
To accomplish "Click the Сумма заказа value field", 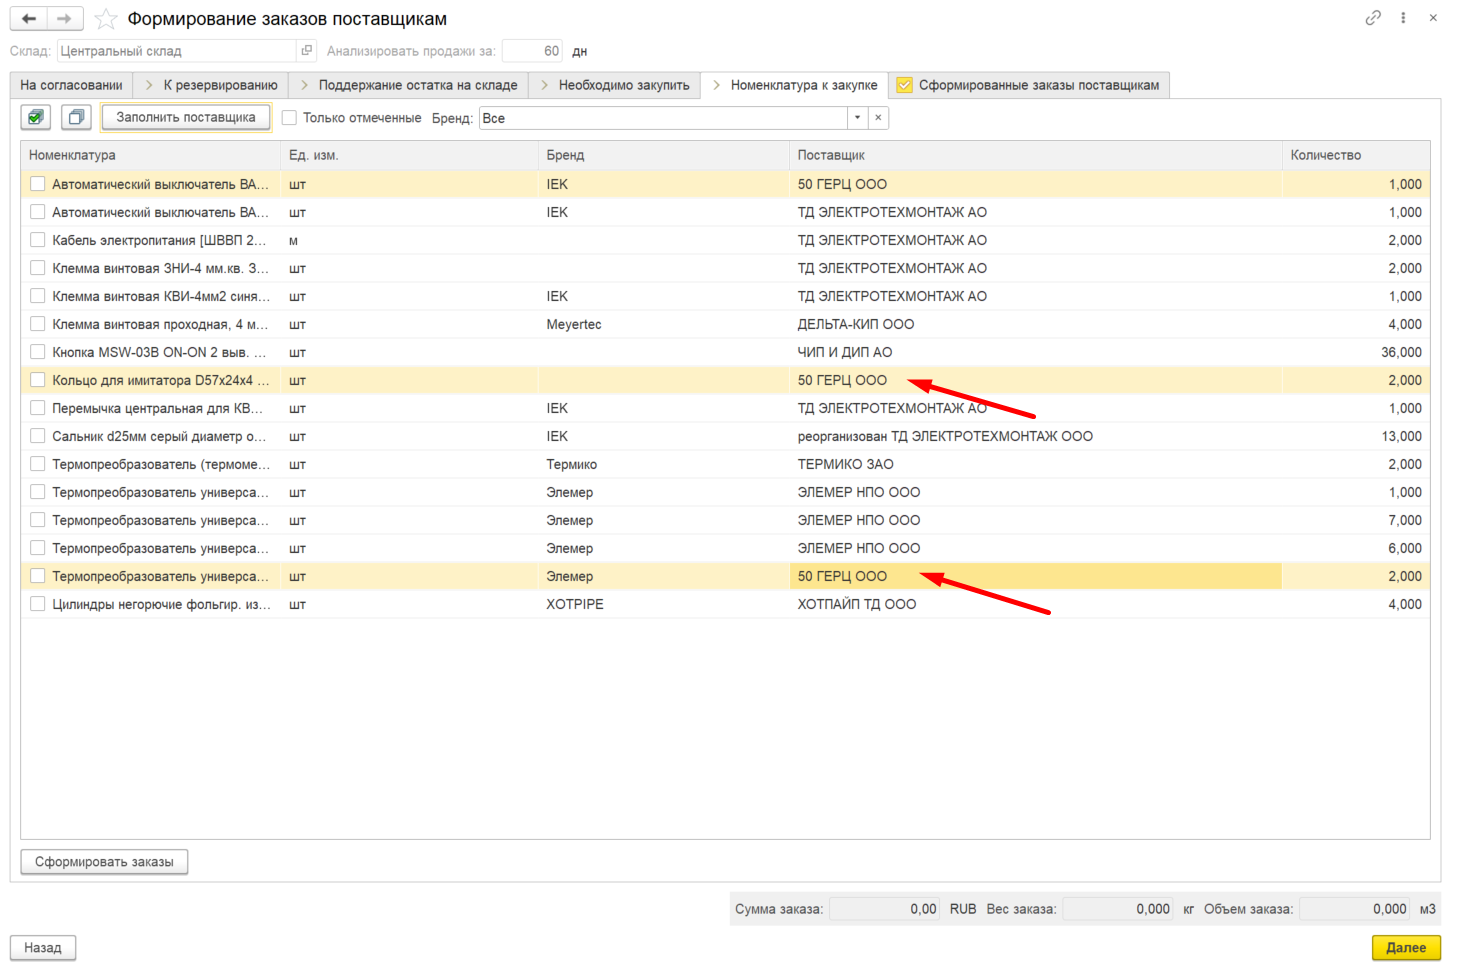I will click(884, 909).
